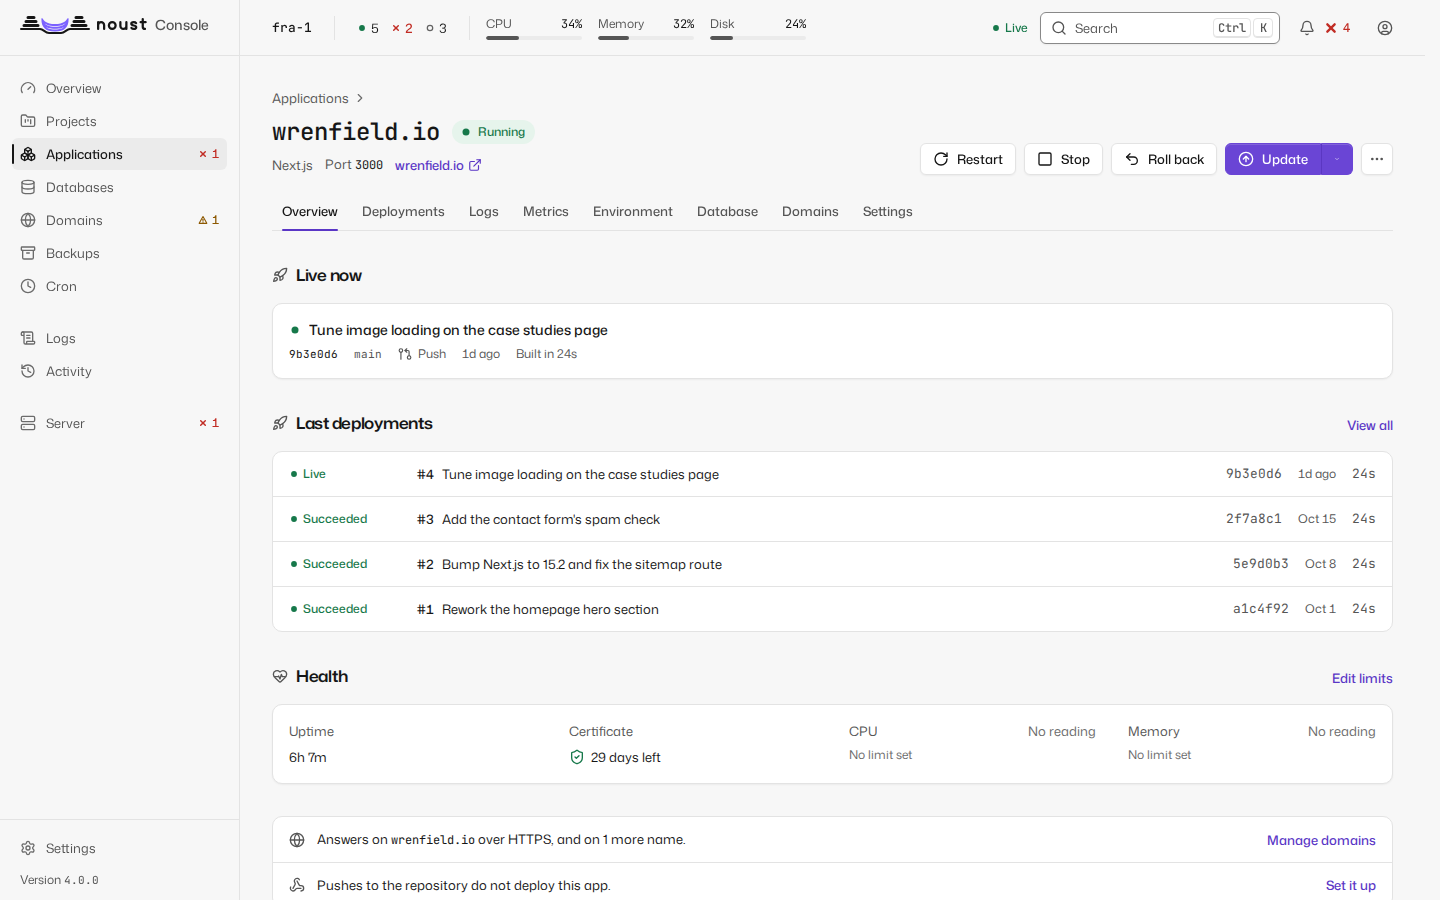Click the Applications breadcrumb chevron
The height and width of the screenshot is (900, 1440).
(360, 98)
